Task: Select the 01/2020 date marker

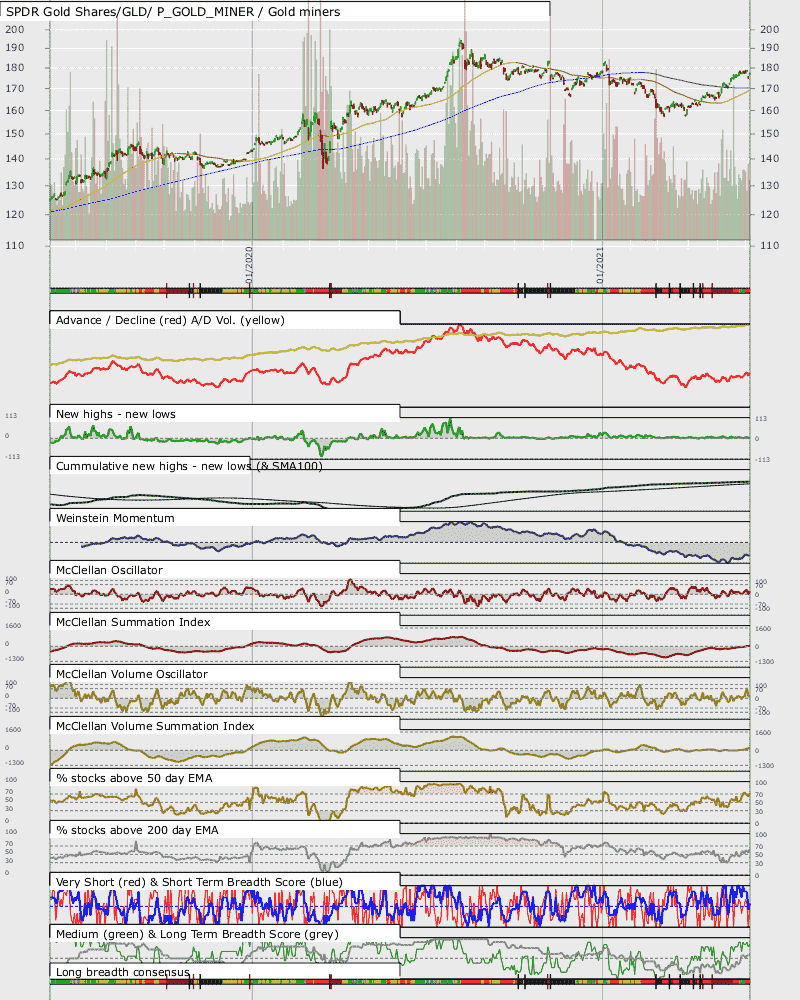Action: [x=249, y=265]
